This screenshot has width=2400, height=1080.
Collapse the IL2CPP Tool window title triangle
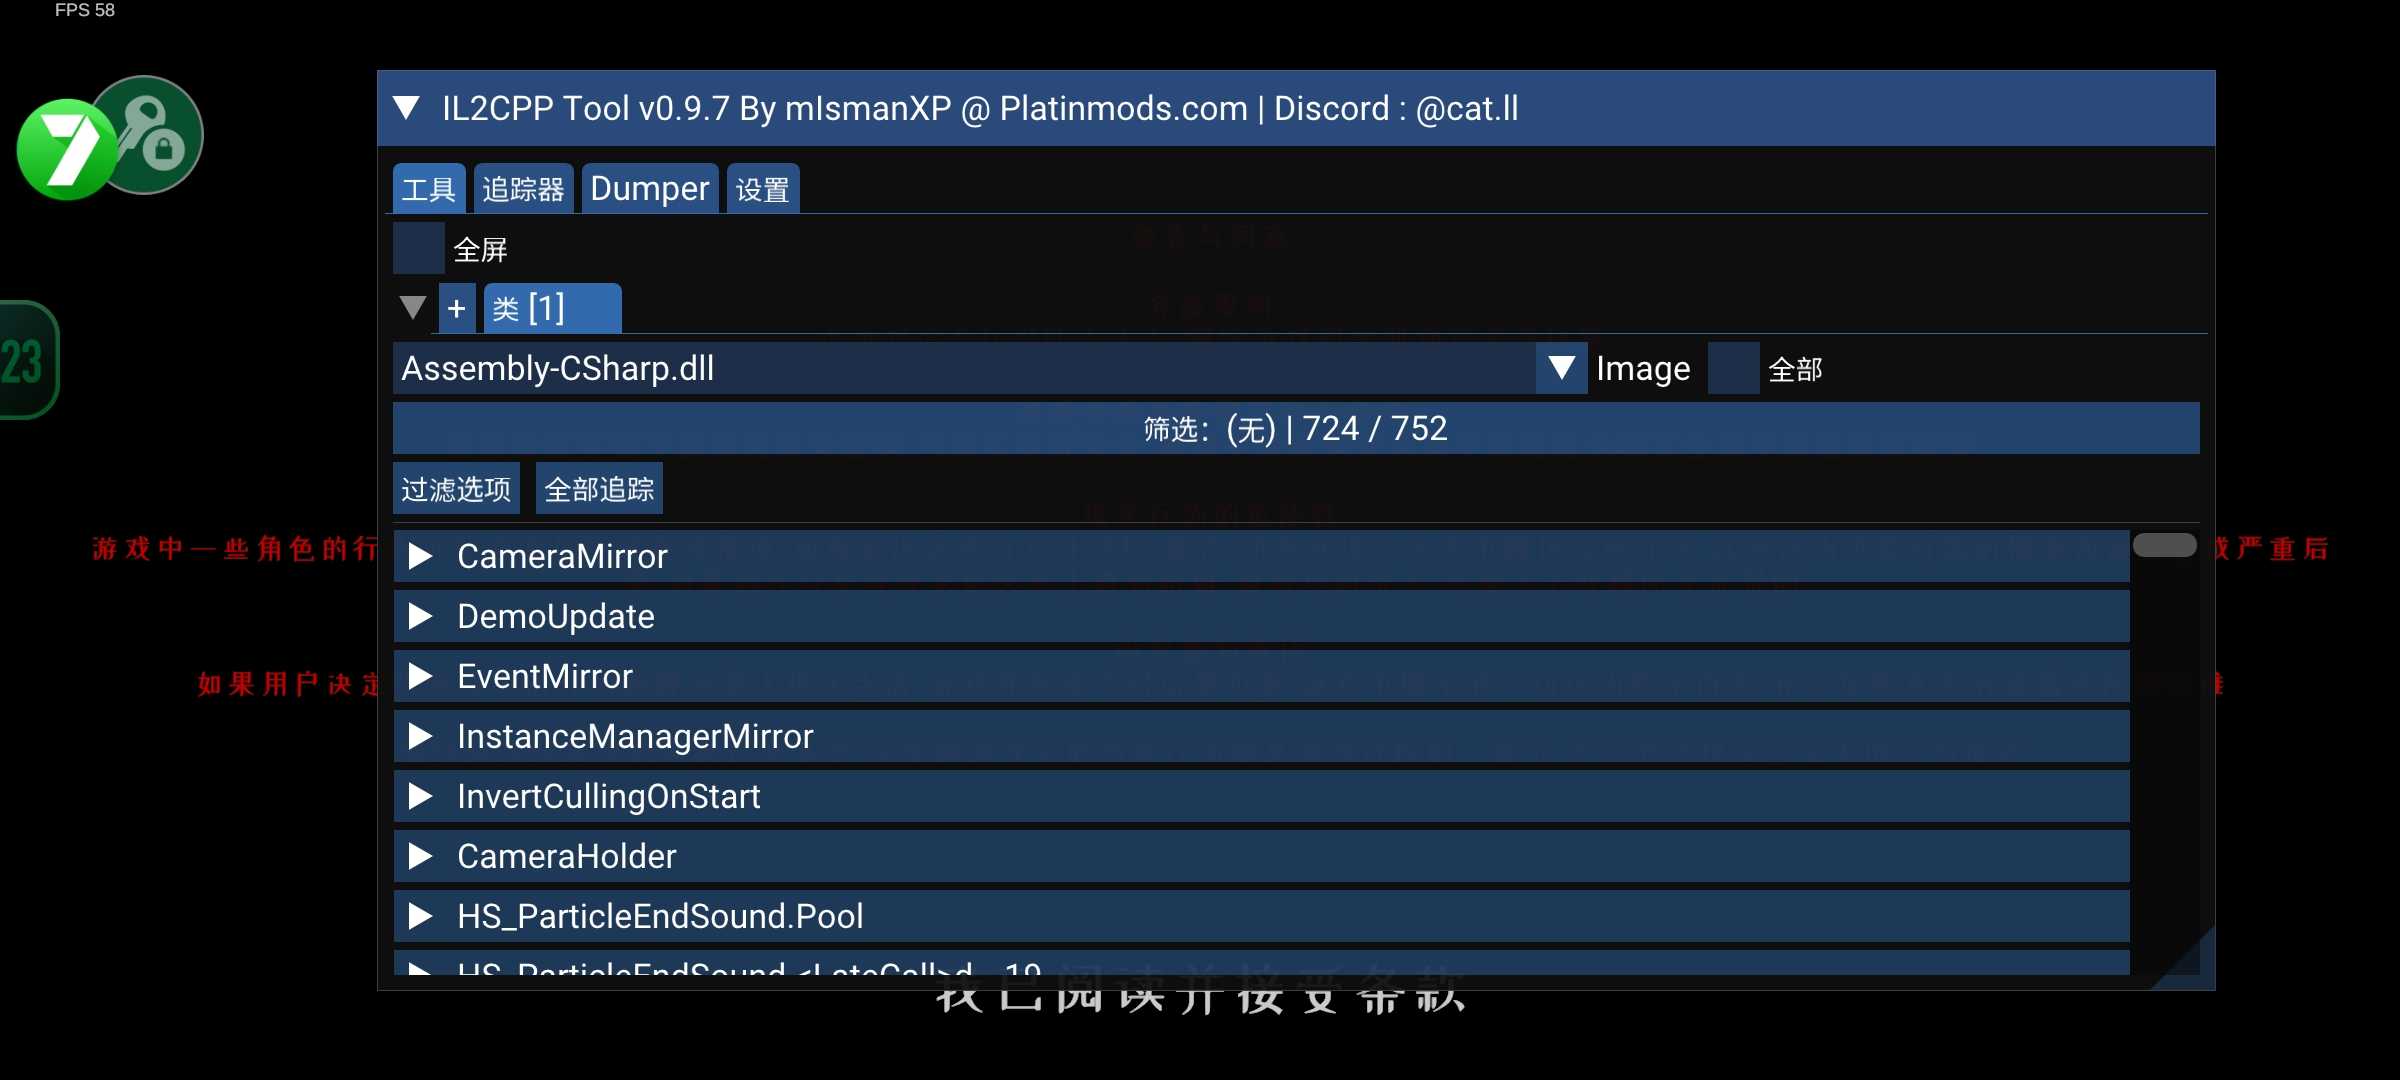[x=406, y=108]
